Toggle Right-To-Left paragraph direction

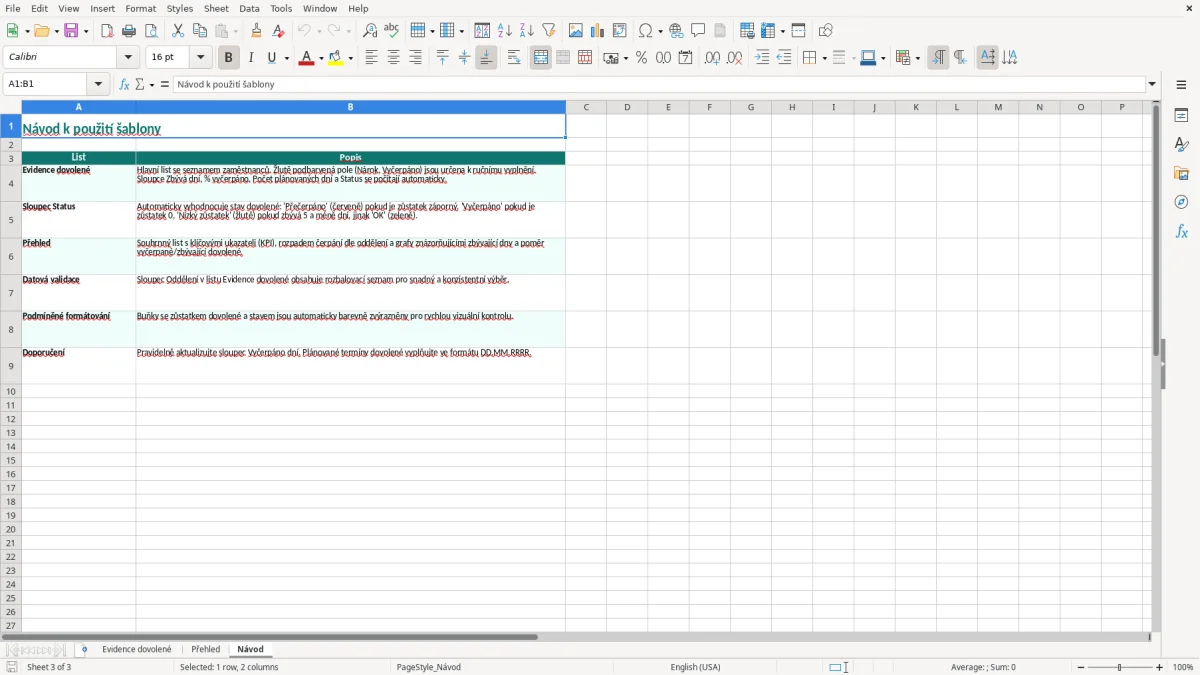(960, 58)
